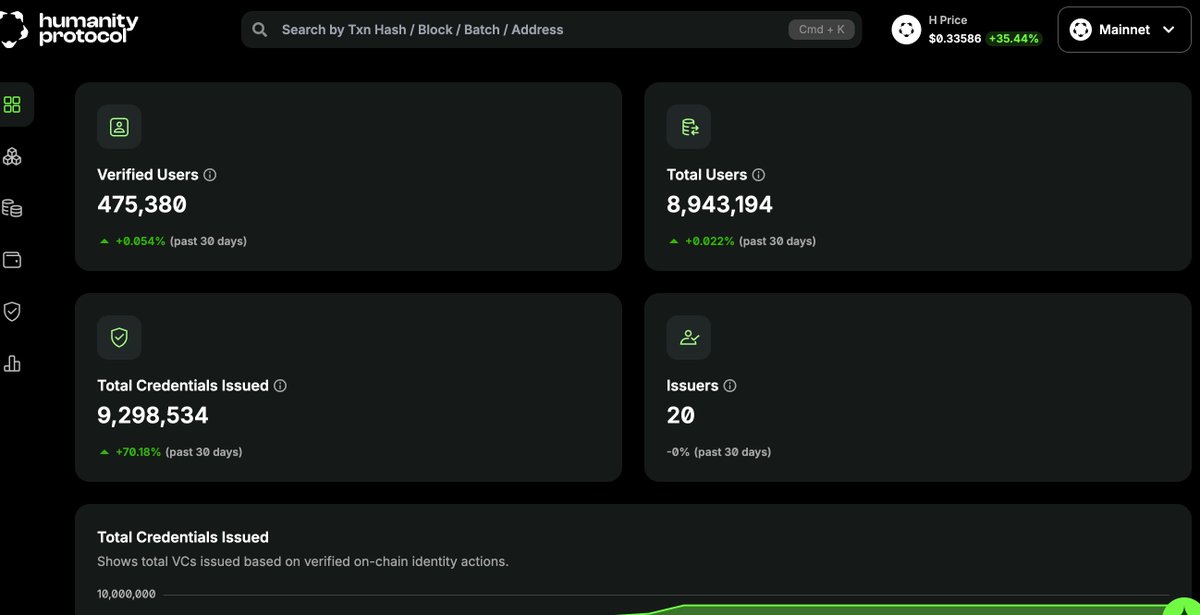Click the info icon beside Total Users
The height and width of the screenshot is (615, 1200).
click(759, 175)
